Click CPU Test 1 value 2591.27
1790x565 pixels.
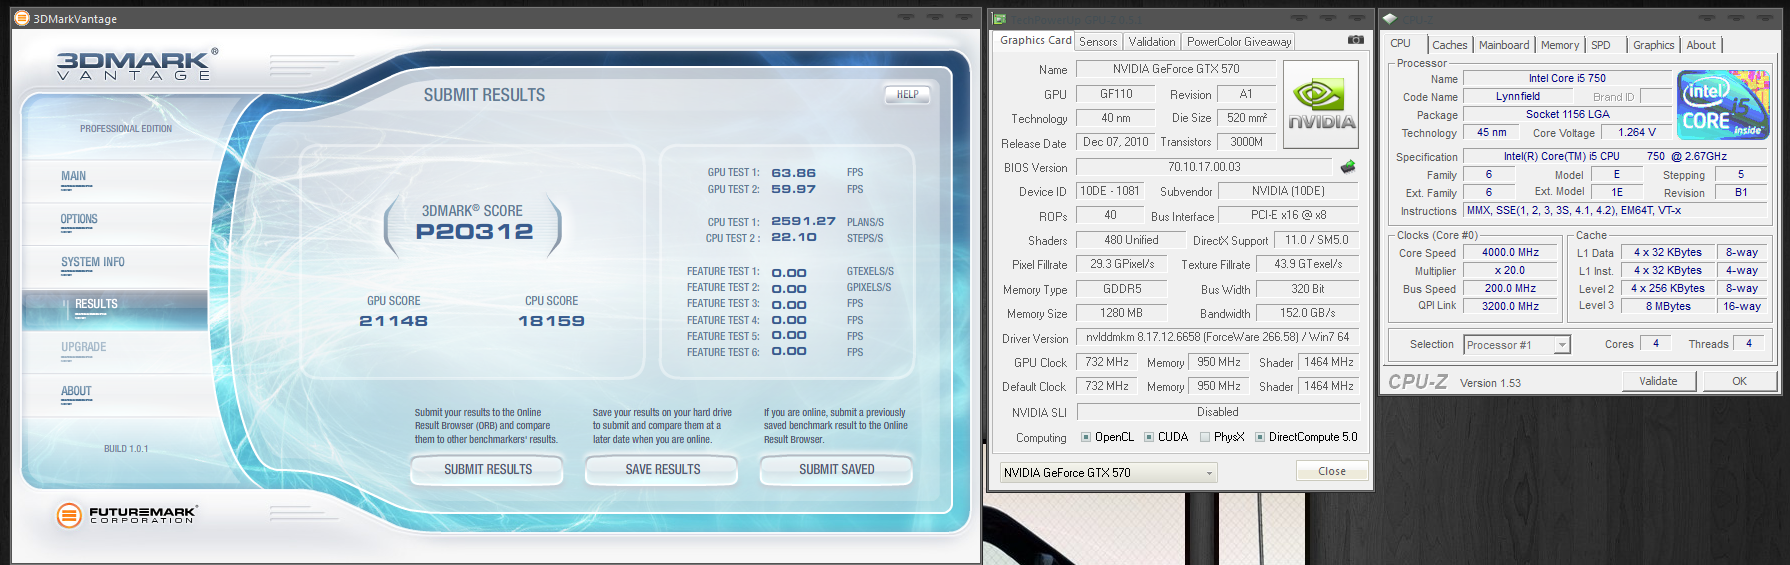[x=803, y=221]
